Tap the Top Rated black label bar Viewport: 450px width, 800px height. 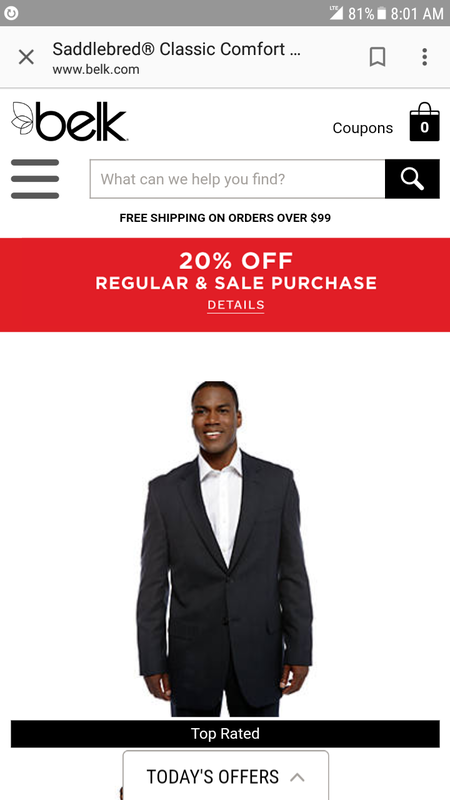225,734
